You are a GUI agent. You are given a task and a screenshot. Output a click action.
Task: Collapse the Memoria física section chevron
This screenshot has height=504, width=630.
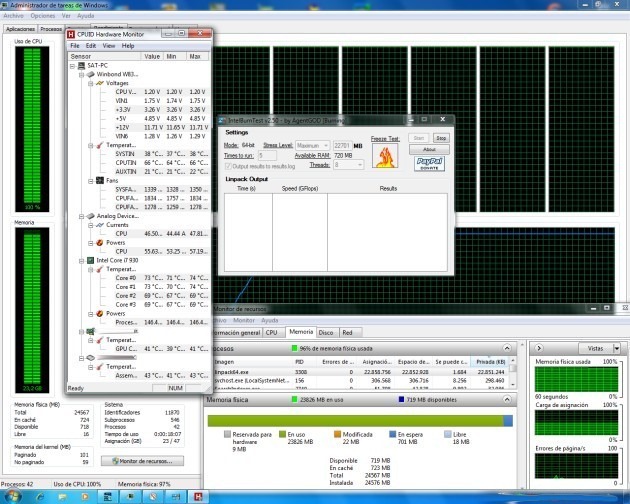(507, 400)
